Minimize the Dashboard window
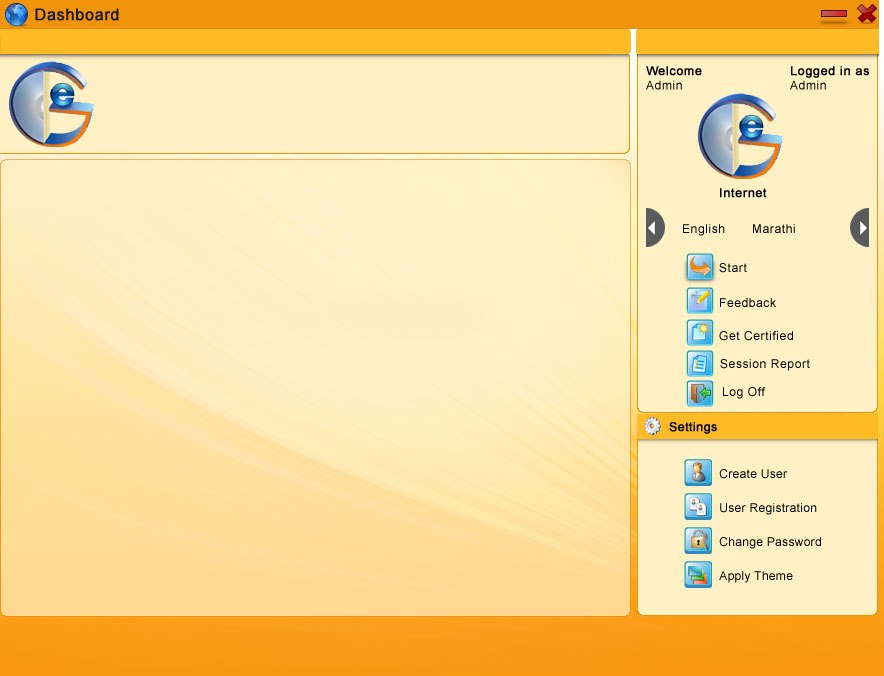 (833, 15)
